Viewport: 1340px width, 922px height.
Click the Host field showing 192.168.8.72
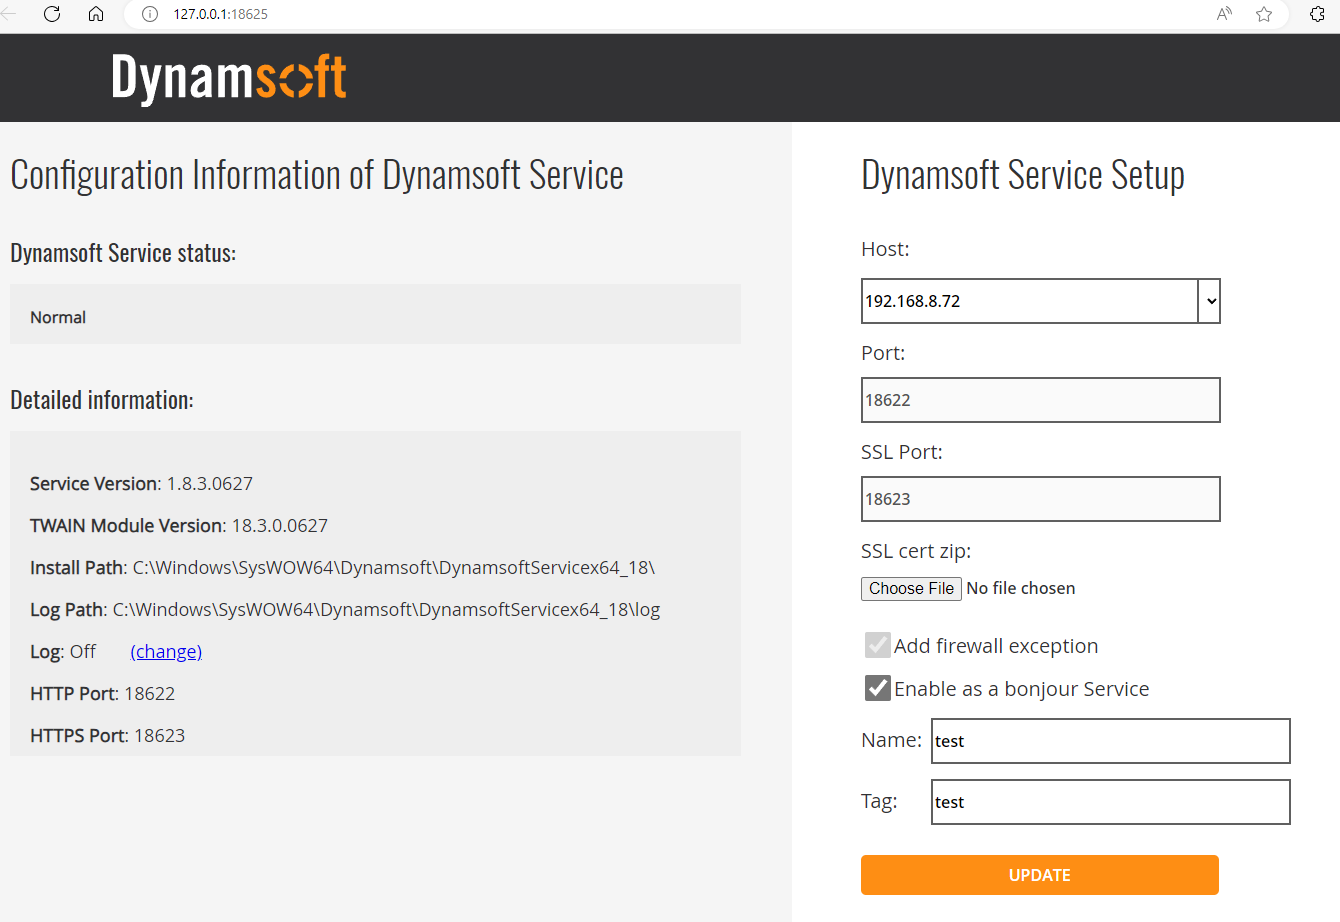click(x=1029, y=301)
